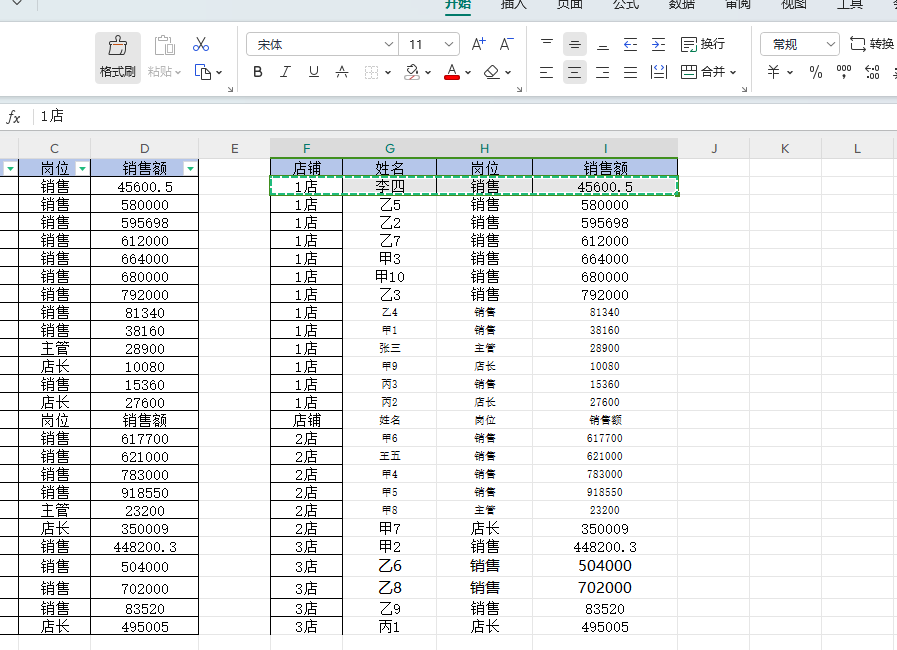Apply cell borders icon

point(371,72)
